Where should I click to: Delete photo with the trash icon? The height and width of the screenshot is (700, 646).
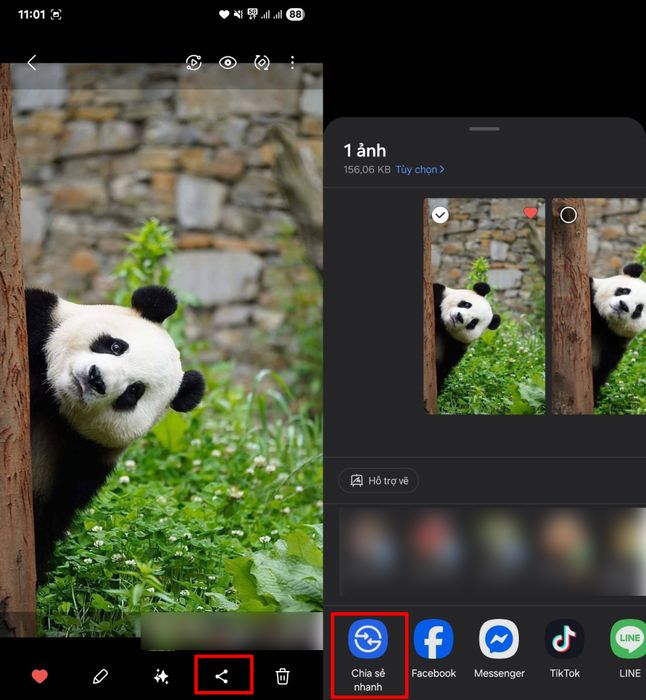point(282,676)
